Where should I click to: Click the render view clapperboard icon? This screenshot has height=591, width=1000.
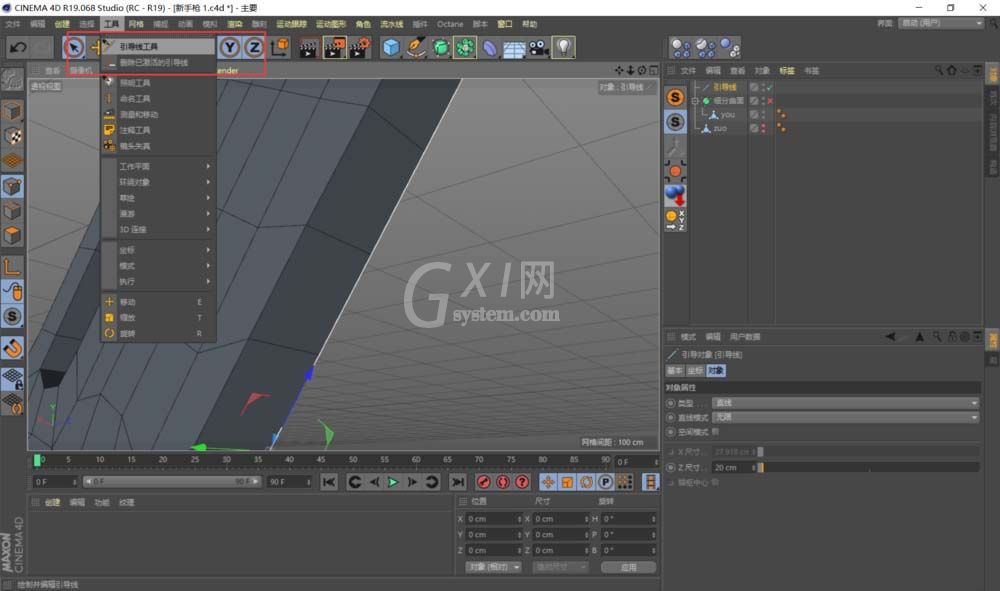(308, 48)
